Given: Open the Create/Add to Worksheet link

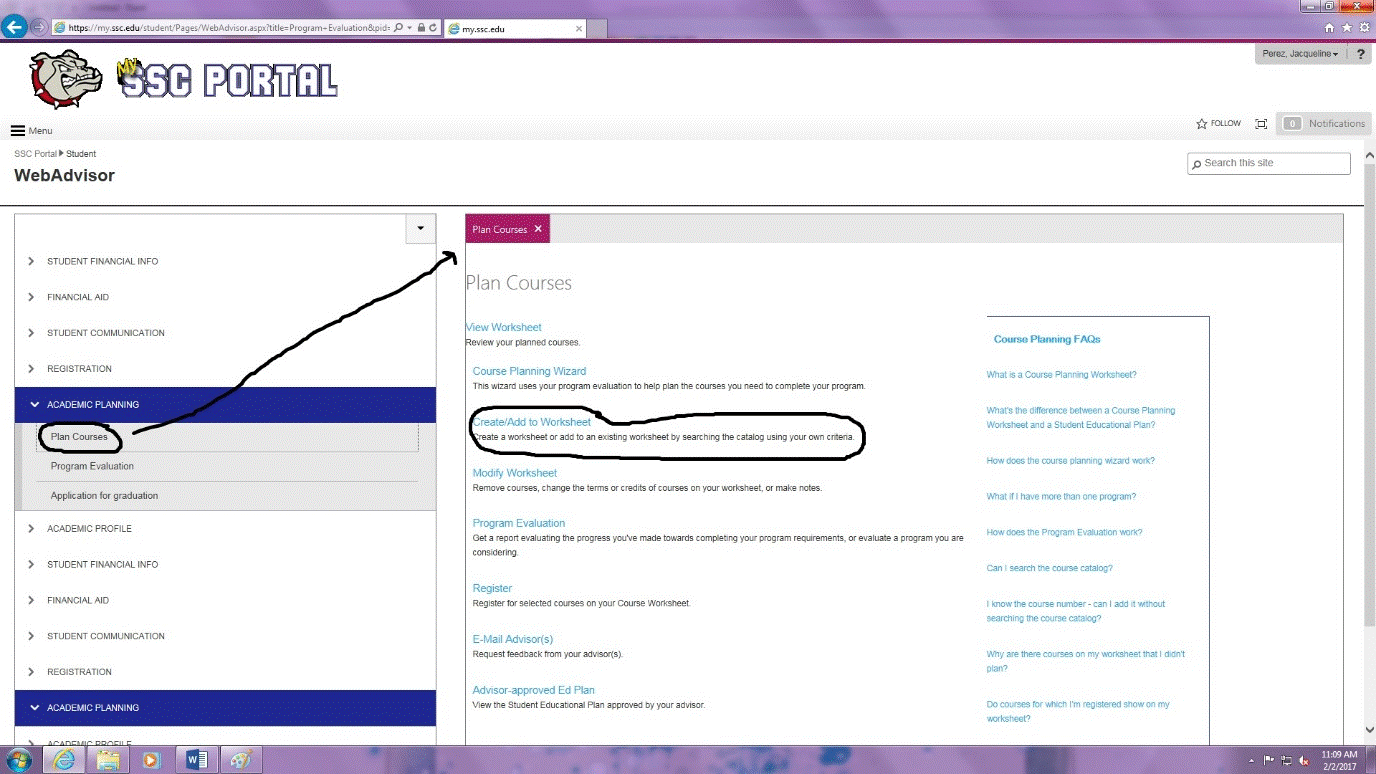Looking at the screenshot, I should 532,422.
